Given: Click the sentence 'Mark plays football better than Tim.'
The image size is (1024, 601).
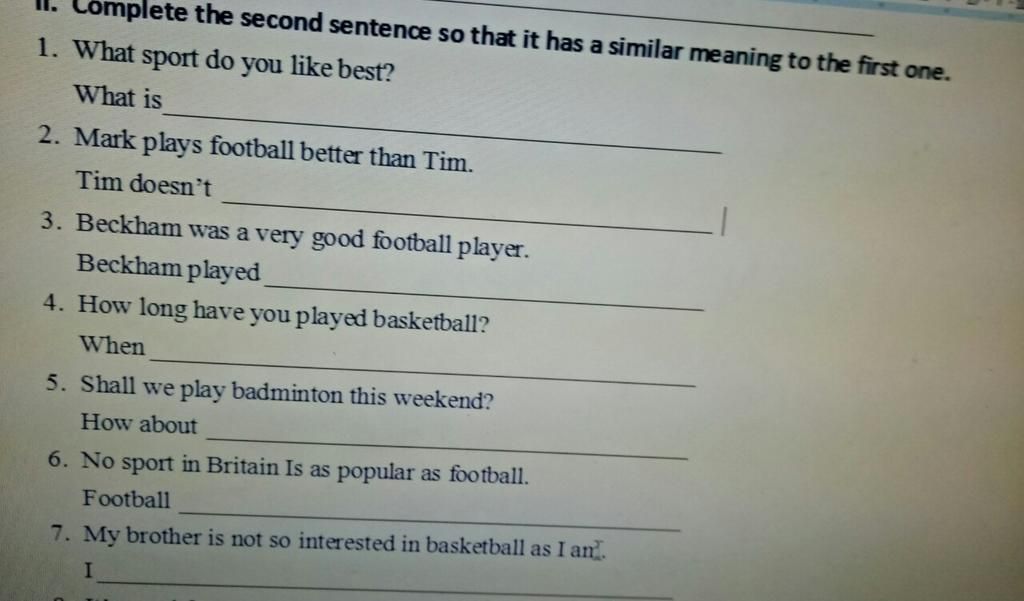Looking at the screenshot, I should (274, 150).
